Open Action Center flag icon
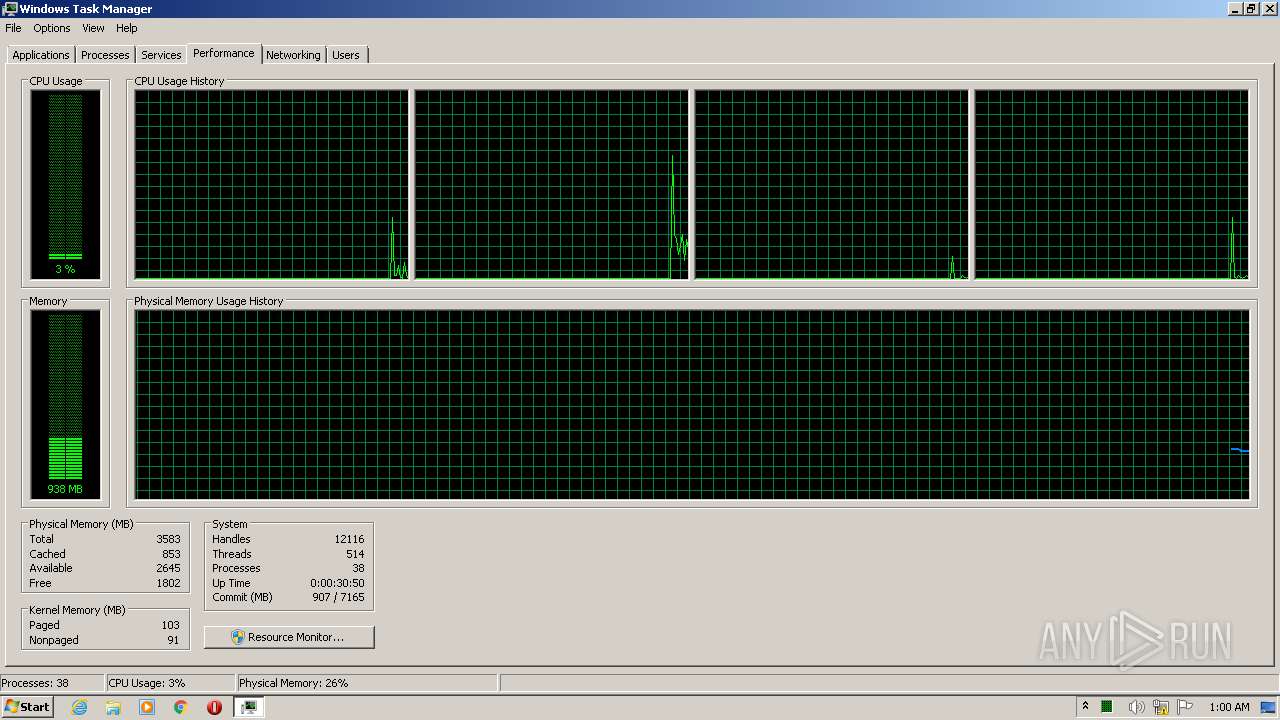Viewport: 1280px width, 720px height. coord(1186,707)
